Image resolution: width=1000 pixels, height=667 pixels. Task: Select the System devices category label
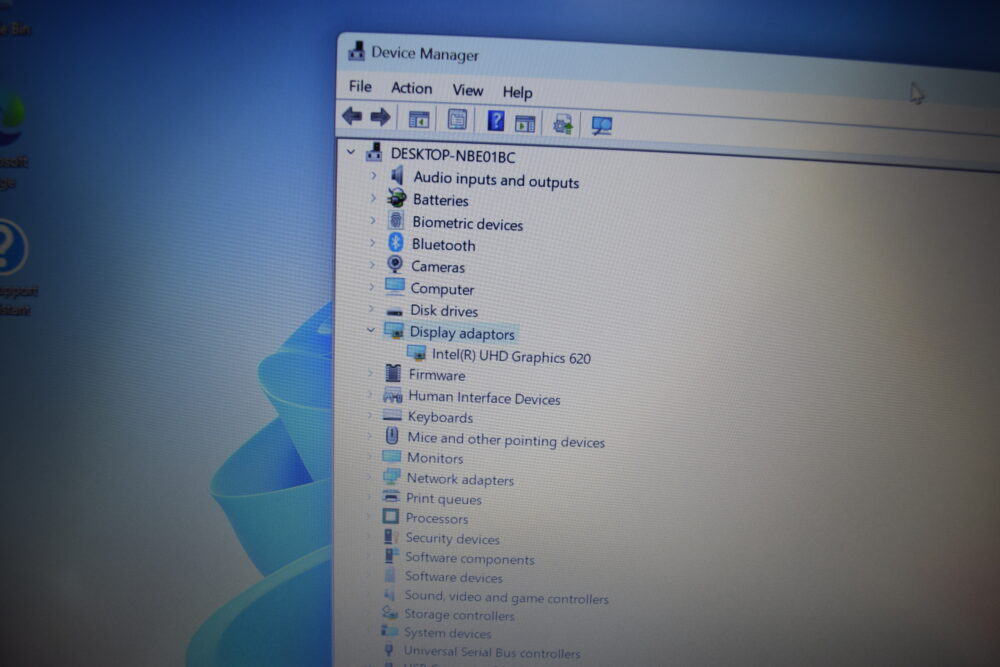(x=447, y=633)
